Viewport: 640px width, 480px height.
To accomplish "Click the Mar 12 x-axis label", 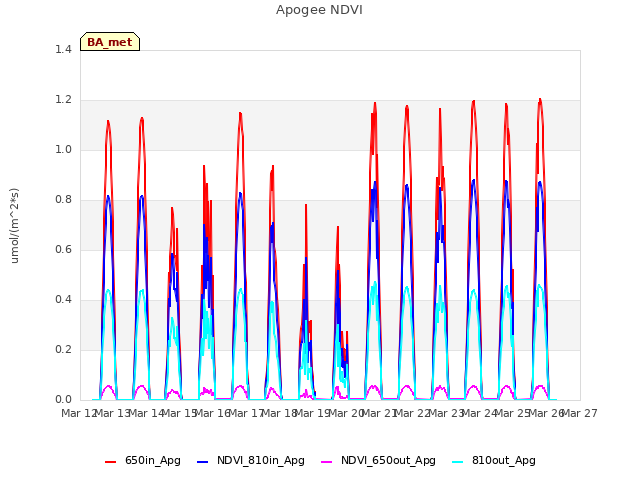I will [x=79, y=413].
